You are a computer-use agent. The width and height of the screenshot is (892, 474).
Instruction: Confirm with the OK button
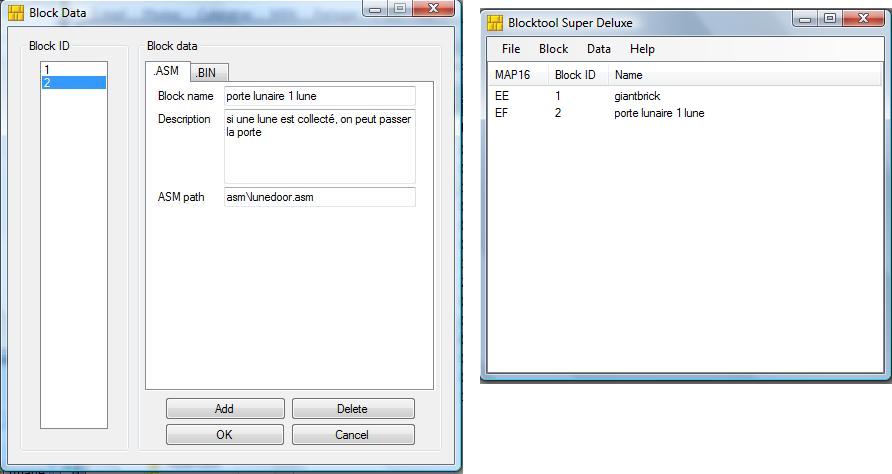pos(225,435)
